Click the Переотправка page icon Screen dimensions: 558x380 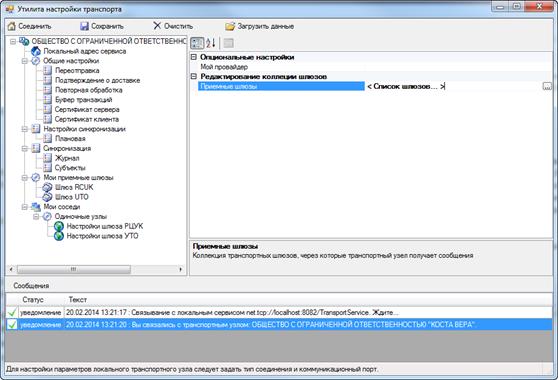(47, 70)
